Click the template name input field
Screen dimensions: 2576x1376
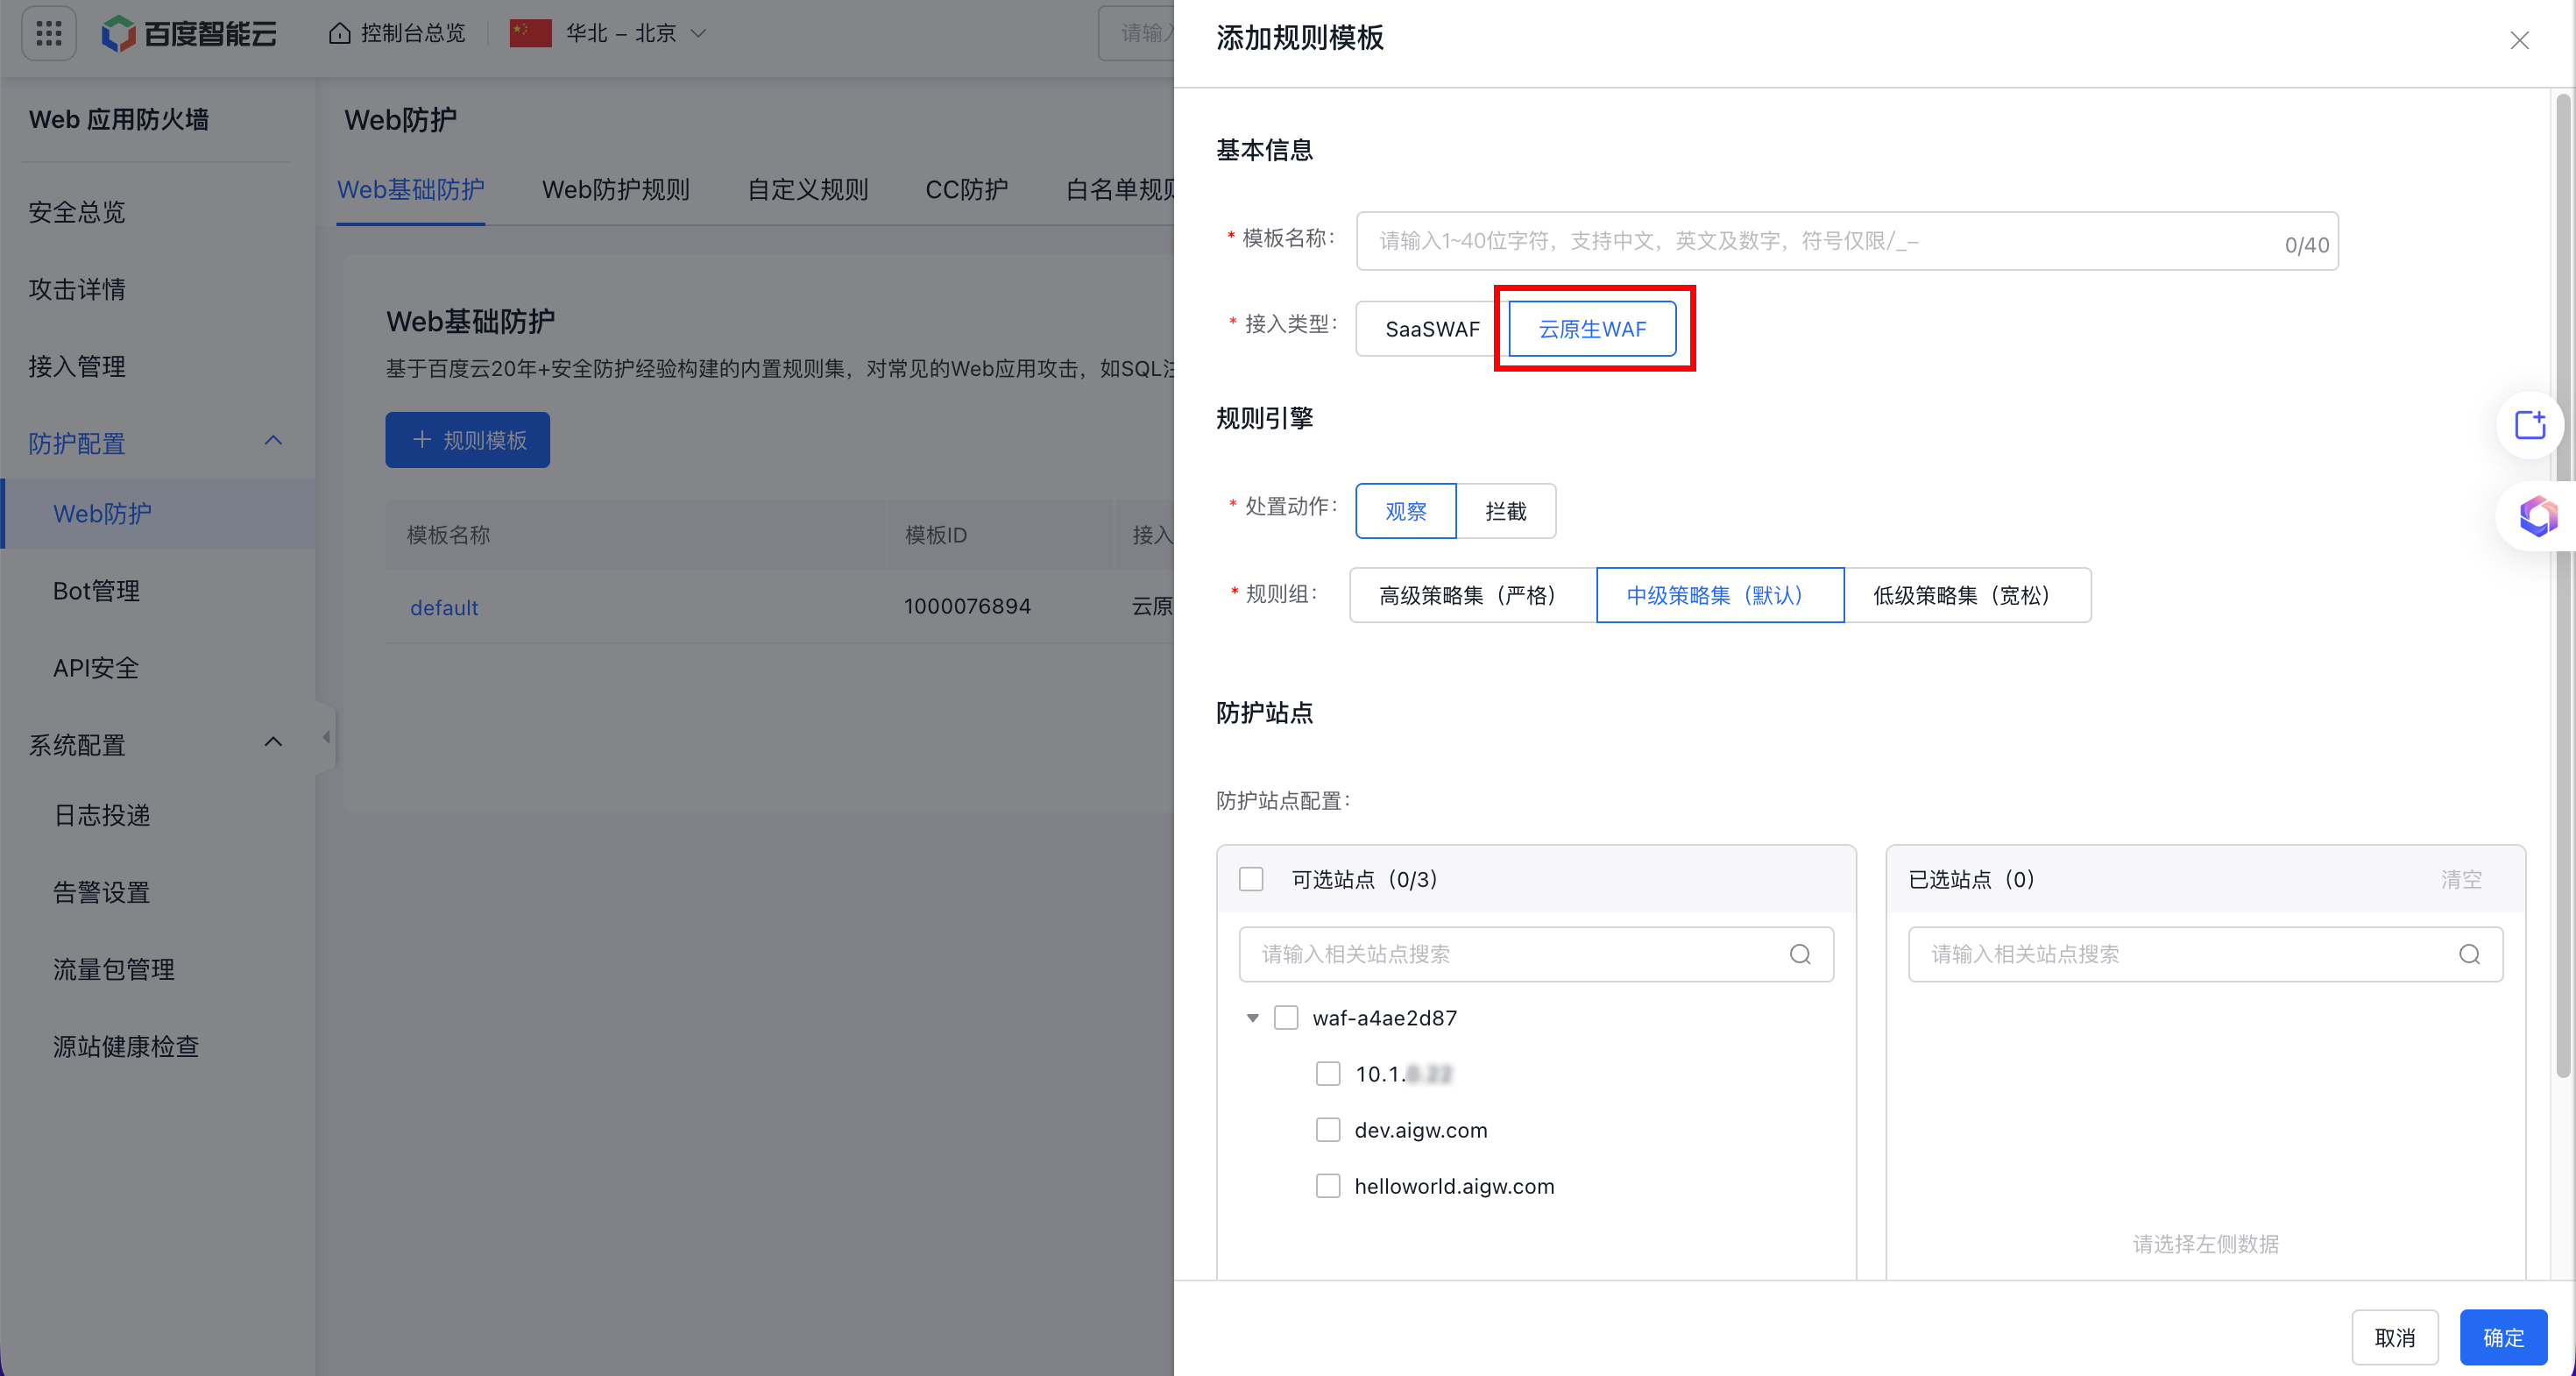point(1820,241)
